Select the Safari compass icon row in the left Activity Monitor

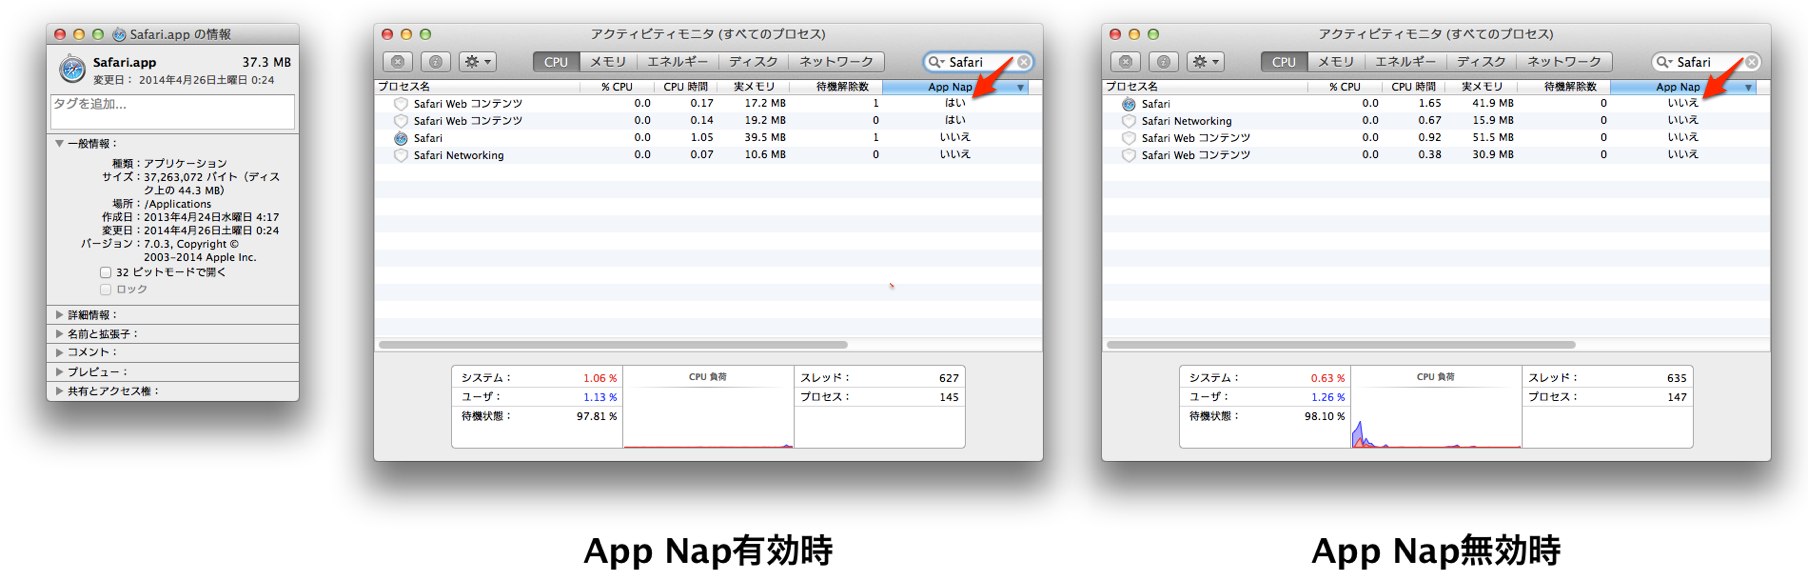(708, 138)
